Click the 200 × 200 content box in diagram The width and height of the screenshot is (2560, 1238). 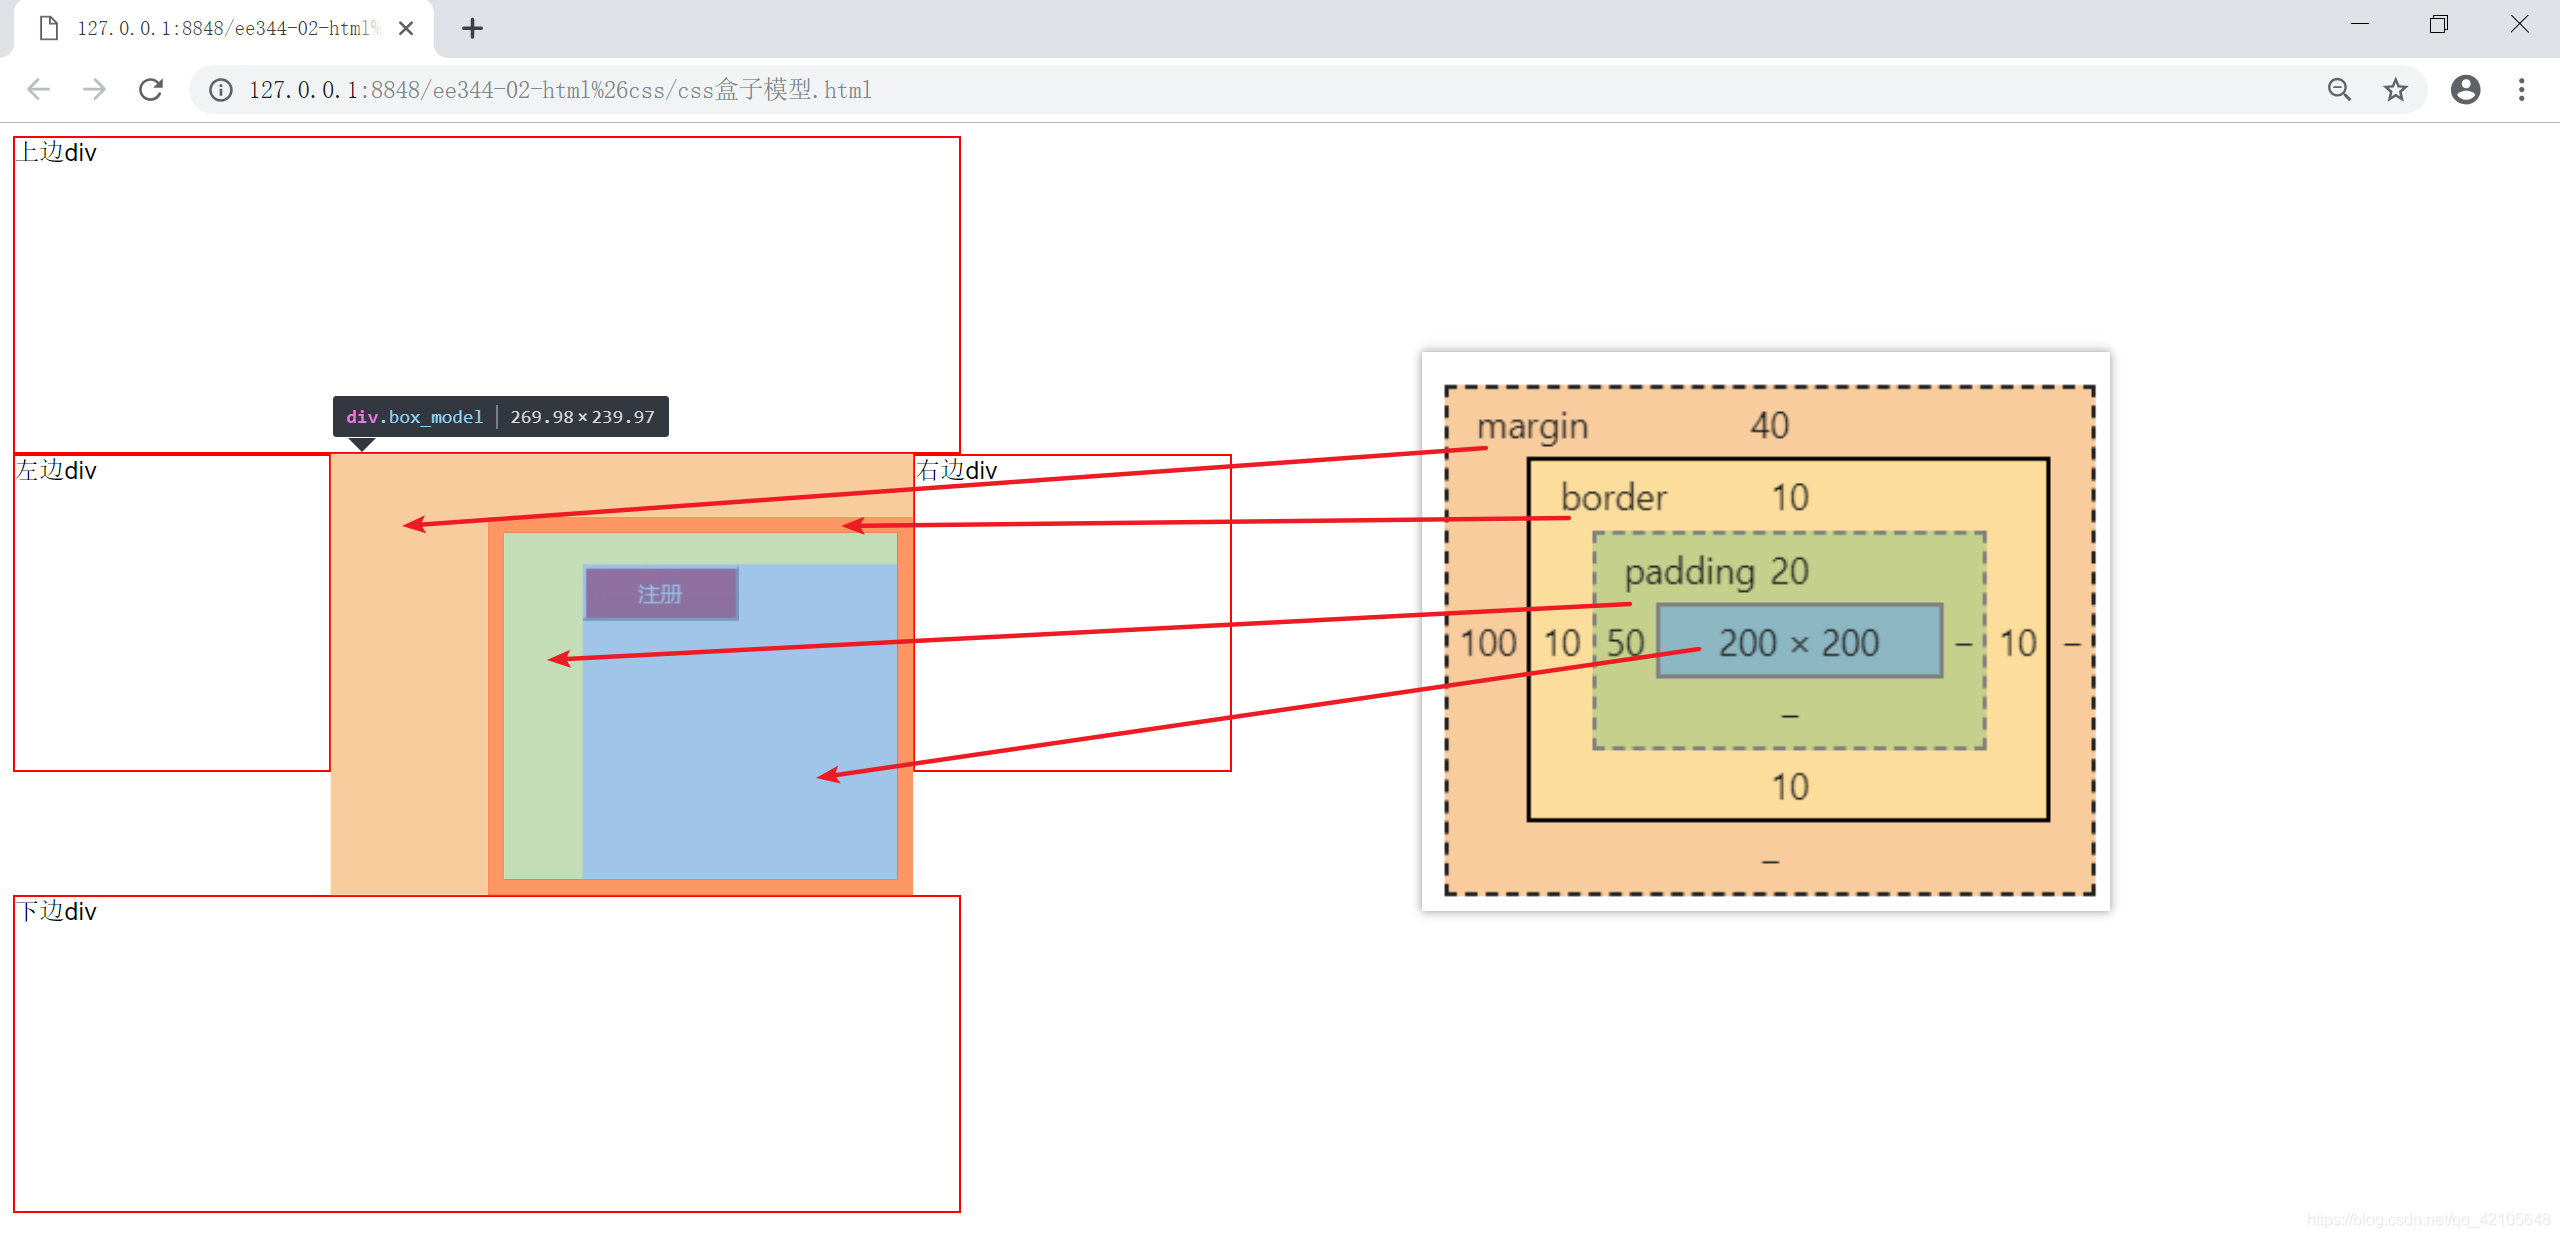[x=1799, y=642]
